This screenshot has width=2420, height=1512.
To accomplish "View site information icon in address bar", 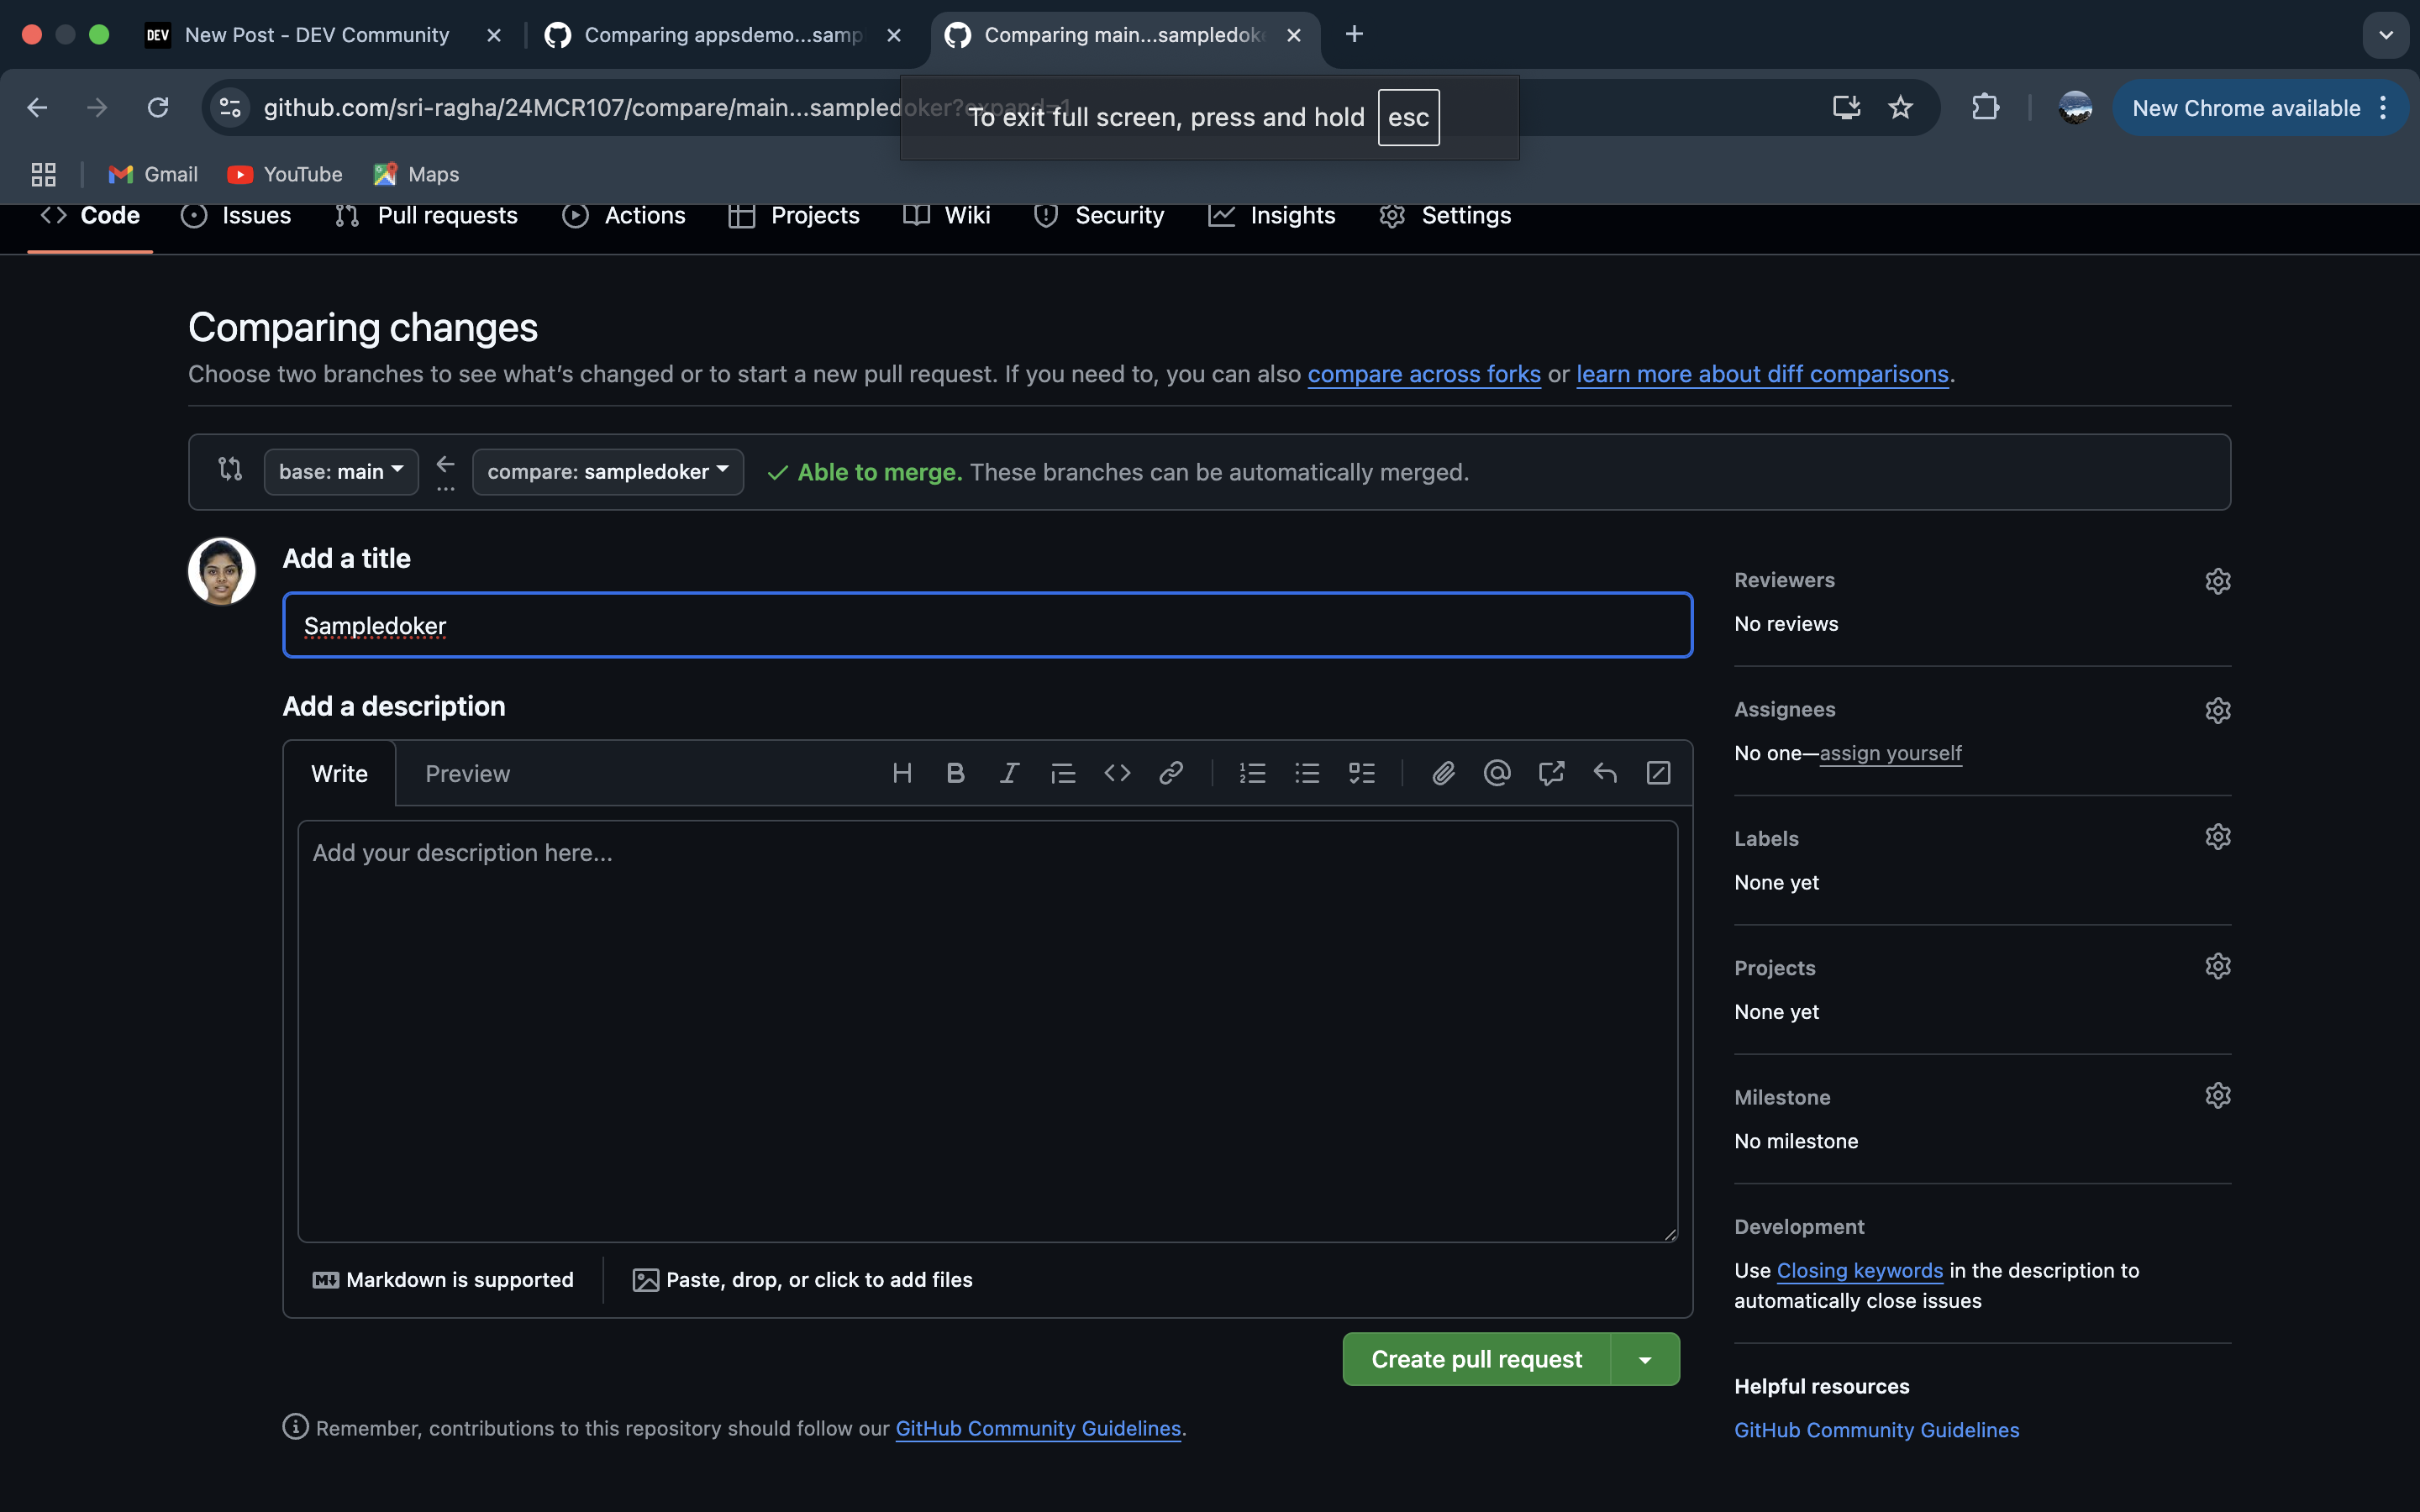I will tap(230, 107).
